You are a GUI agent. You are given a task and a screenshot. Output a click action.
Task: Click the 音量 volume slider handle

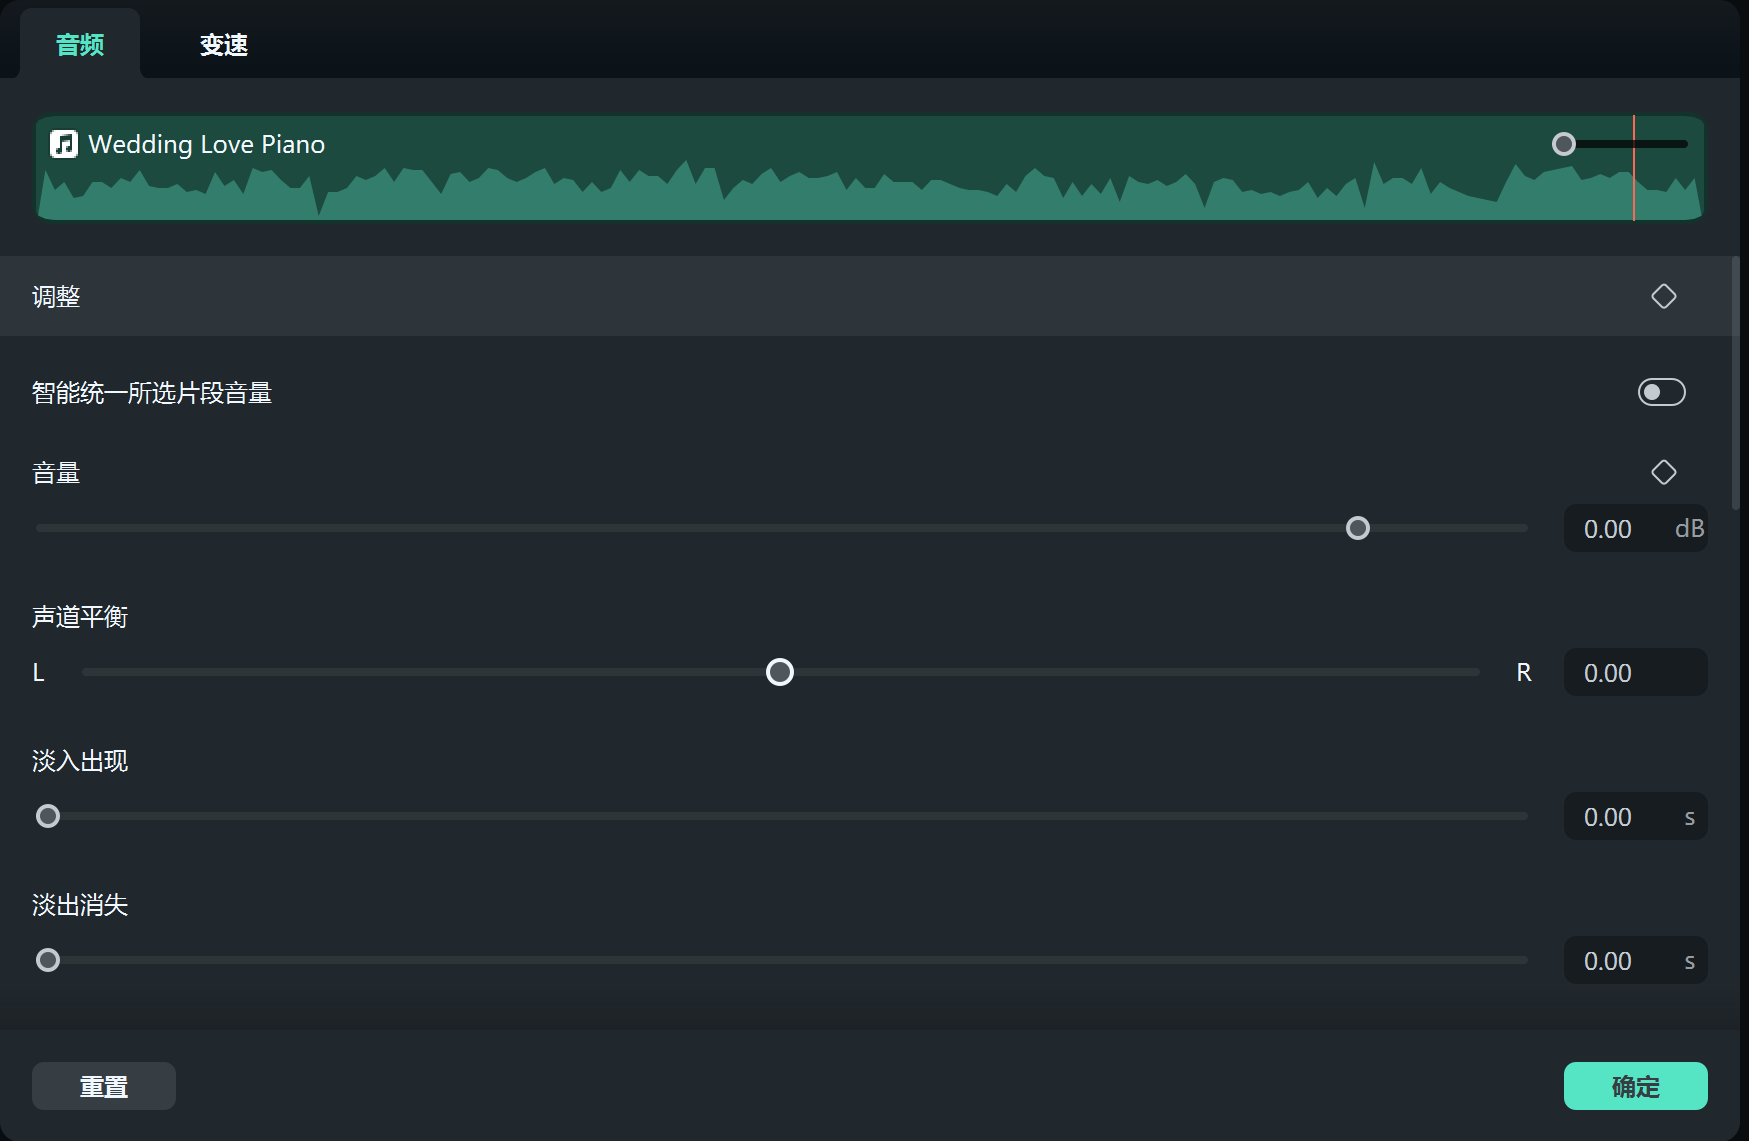point(1357,528)
